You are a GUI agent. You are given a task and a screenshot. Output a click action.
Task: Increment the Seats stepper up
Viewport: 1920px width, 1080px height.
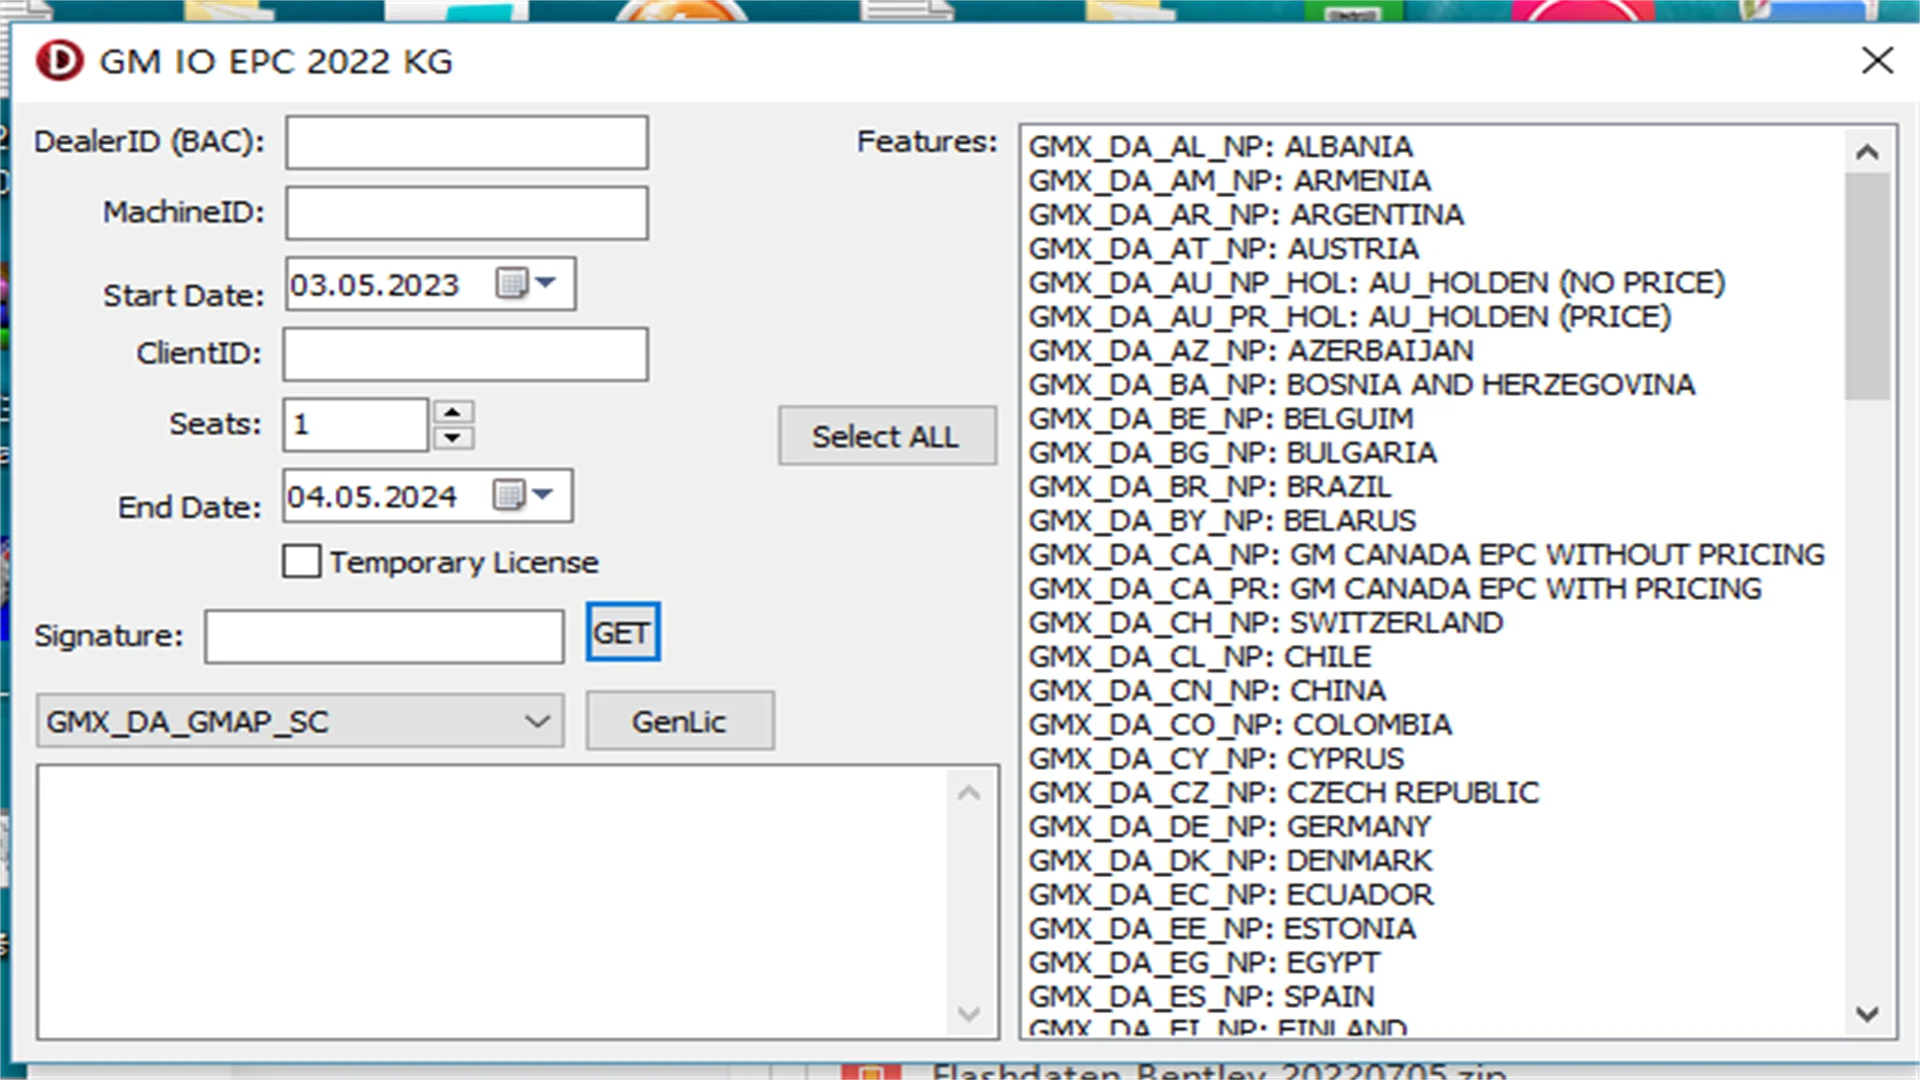point(452,411)
